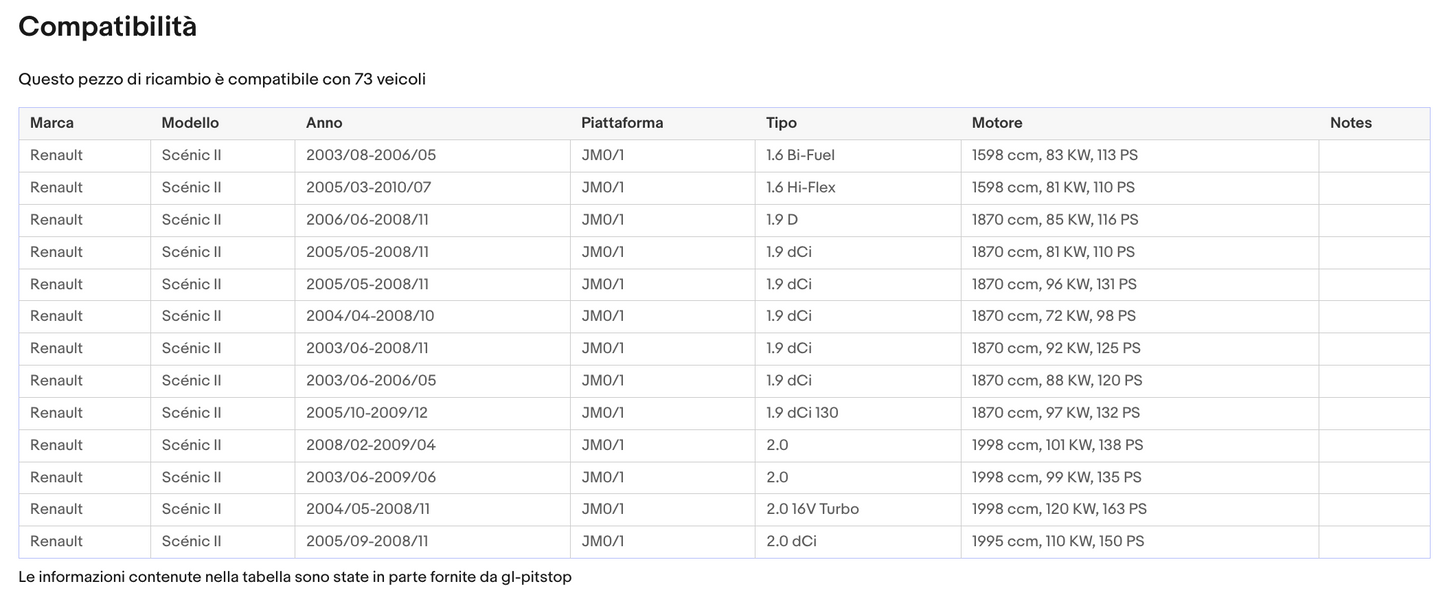Viewport: 1445px width, 595px height.
Task: Click the Compatibilità section heading
Action: coord(107,27)
